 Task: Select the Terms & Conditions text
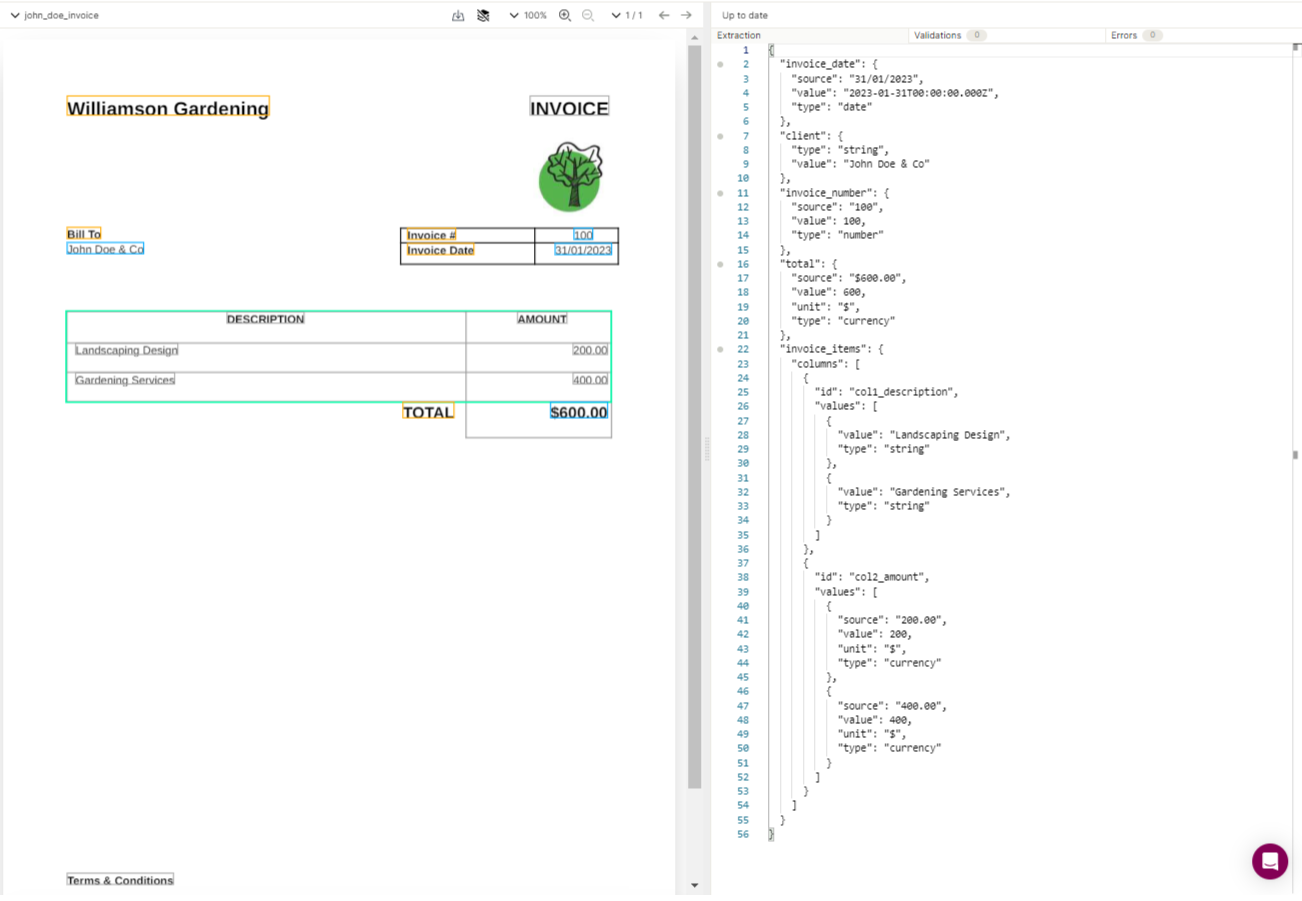coord(120,880)
